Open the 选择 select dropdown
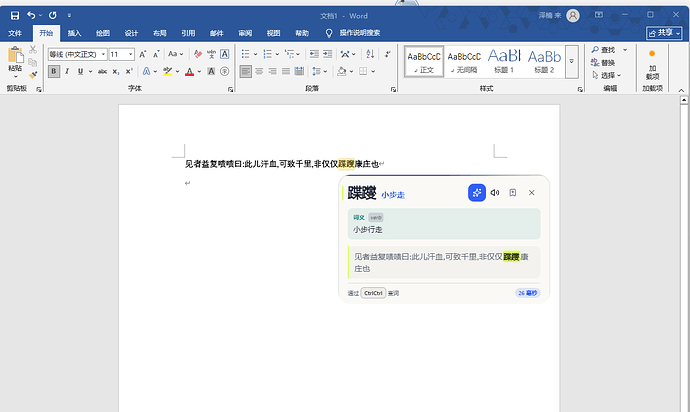This screenshot has width=690, height=412. point(606,75)
